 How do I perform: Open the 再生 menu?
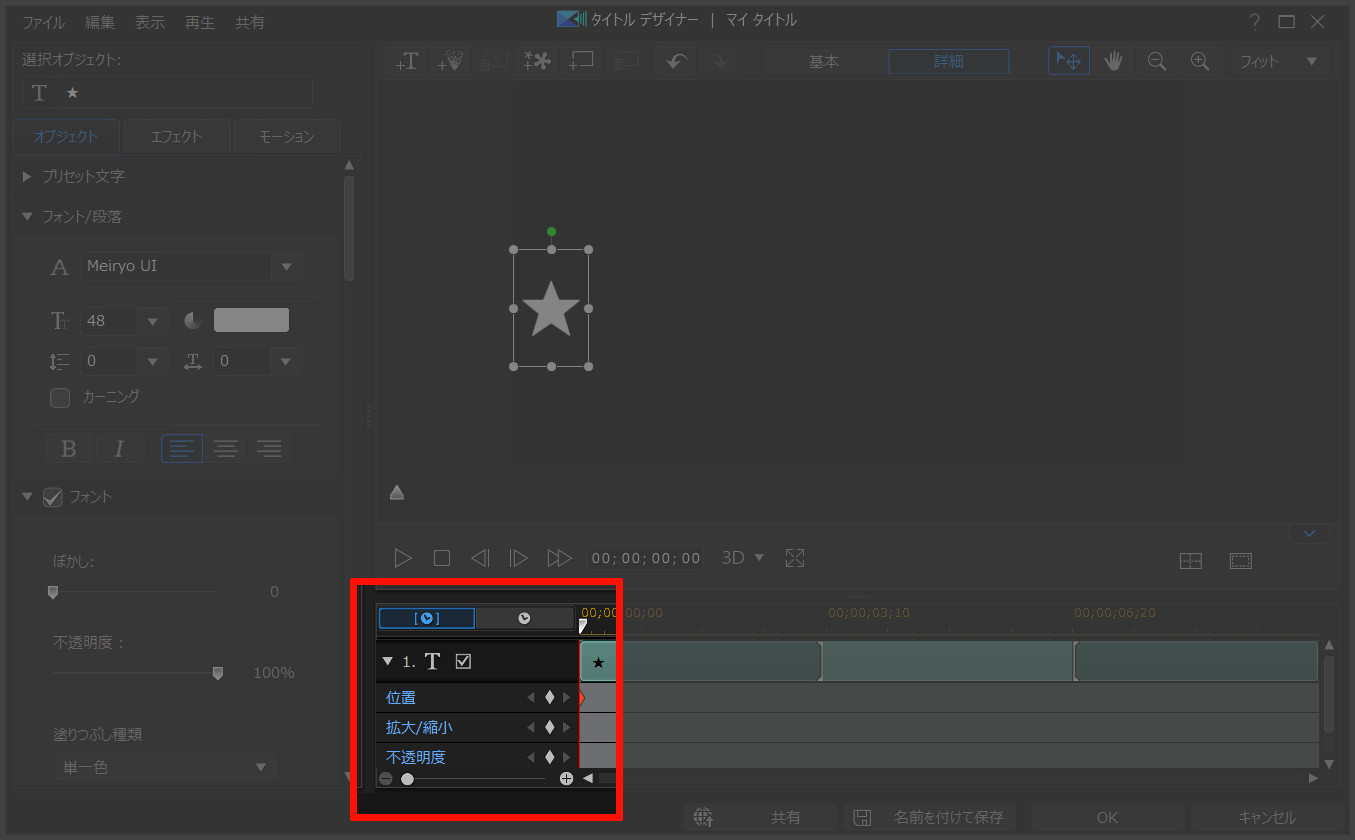tap(200, 22)
